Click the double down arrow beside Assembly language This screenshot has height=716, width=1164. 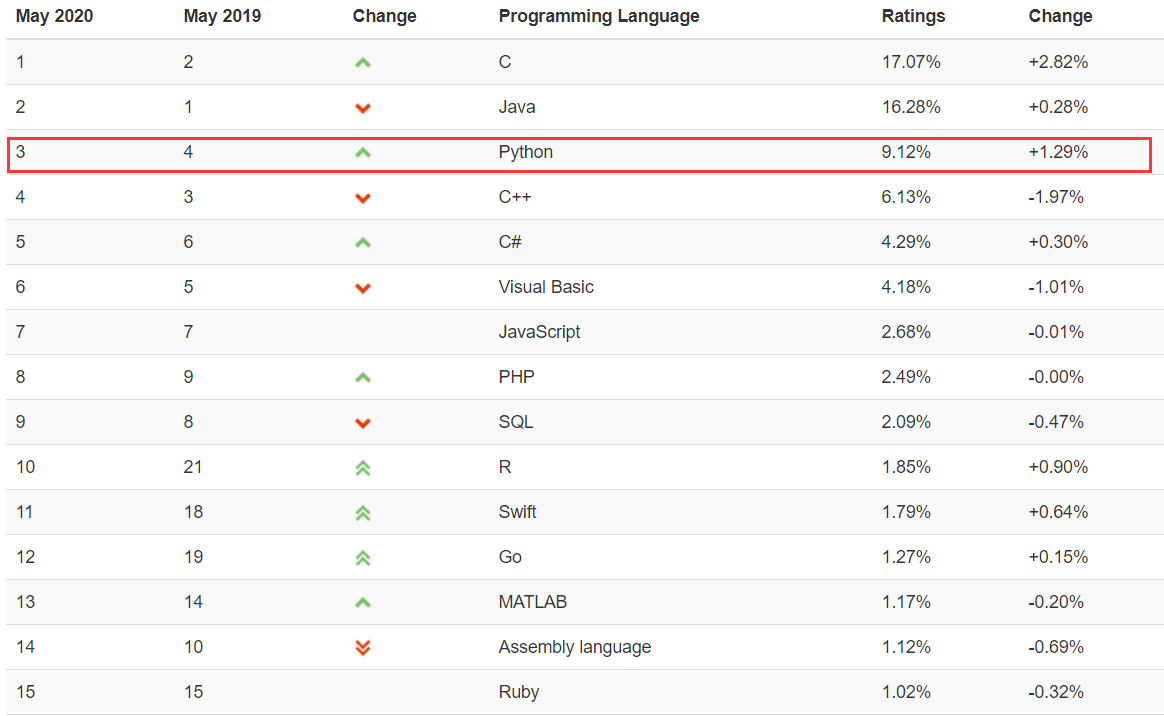click(x=363, y=647)
